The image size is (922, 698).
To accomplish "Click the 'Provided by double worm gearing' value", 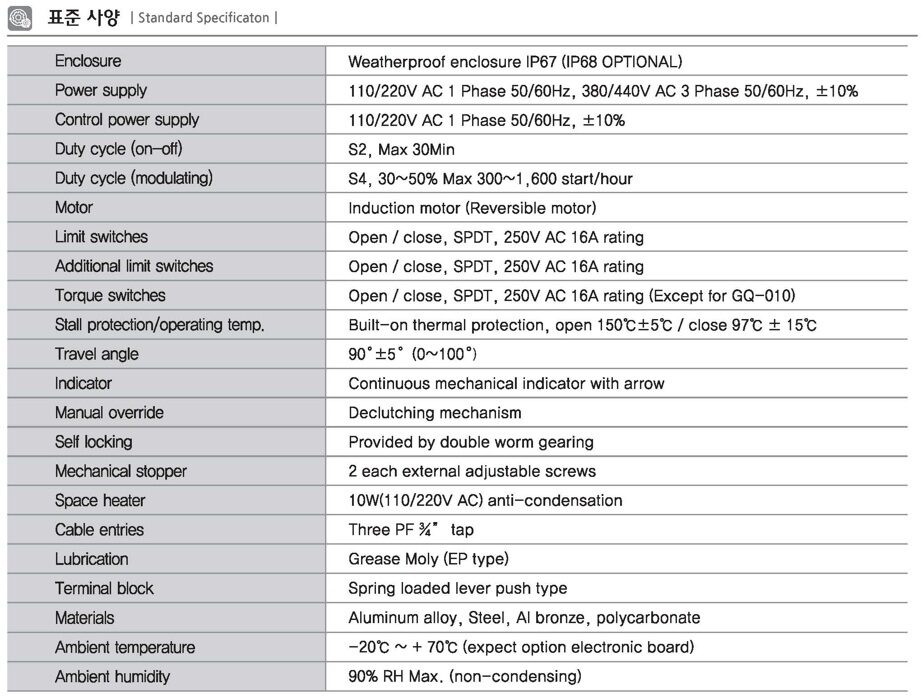I will click(471, 442).
